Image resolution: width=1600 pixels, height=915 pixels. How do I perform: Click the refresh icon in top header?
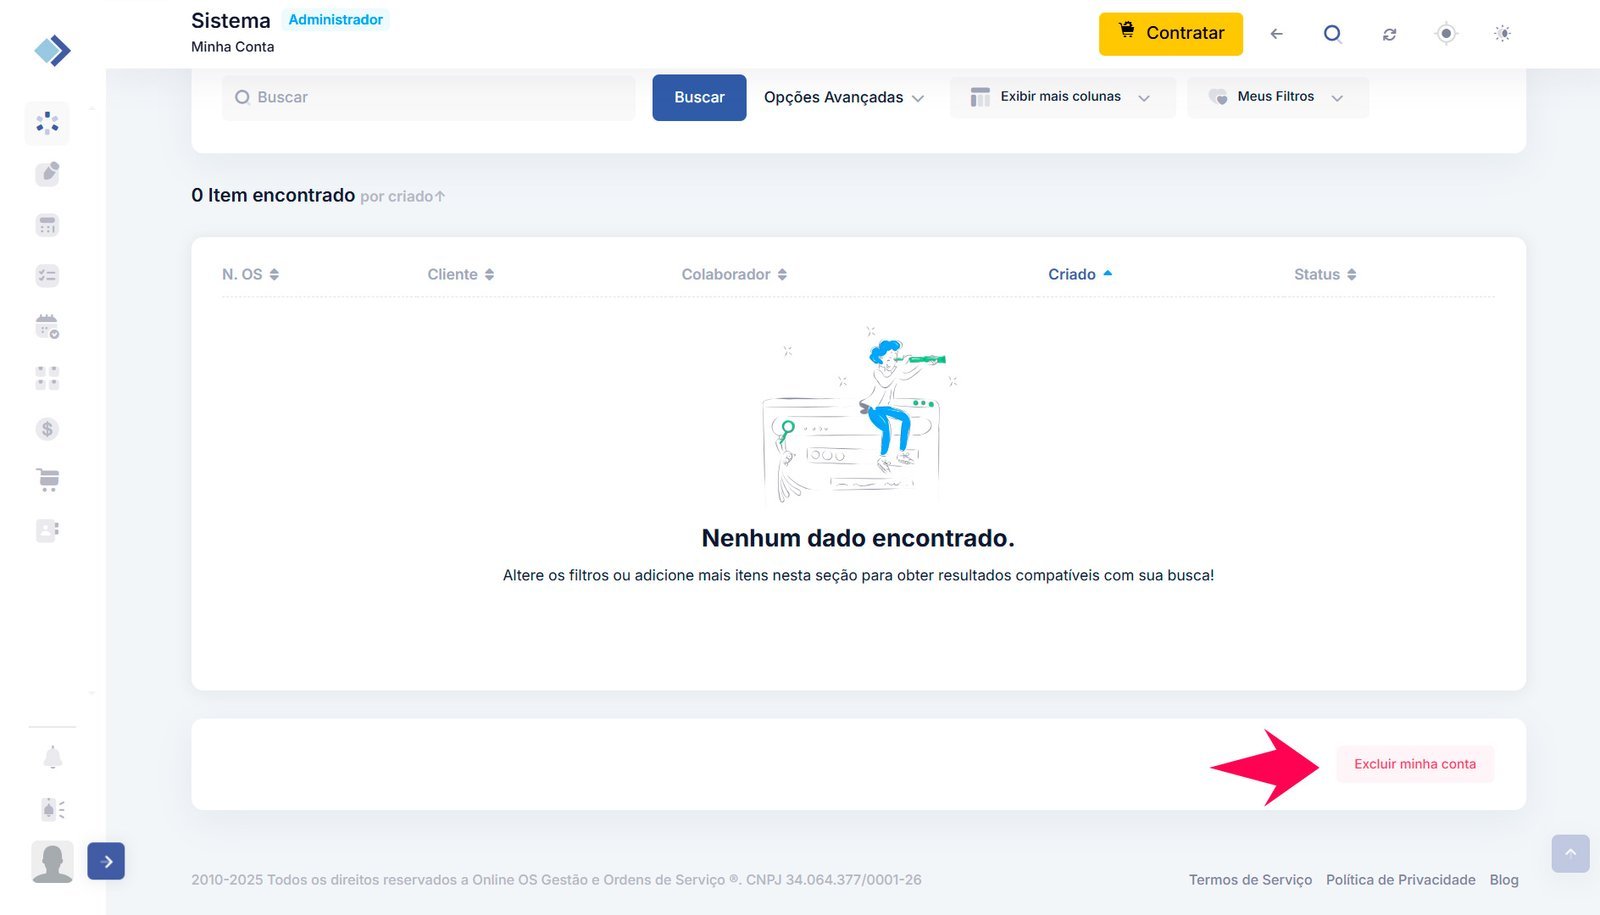(1389, 34)
